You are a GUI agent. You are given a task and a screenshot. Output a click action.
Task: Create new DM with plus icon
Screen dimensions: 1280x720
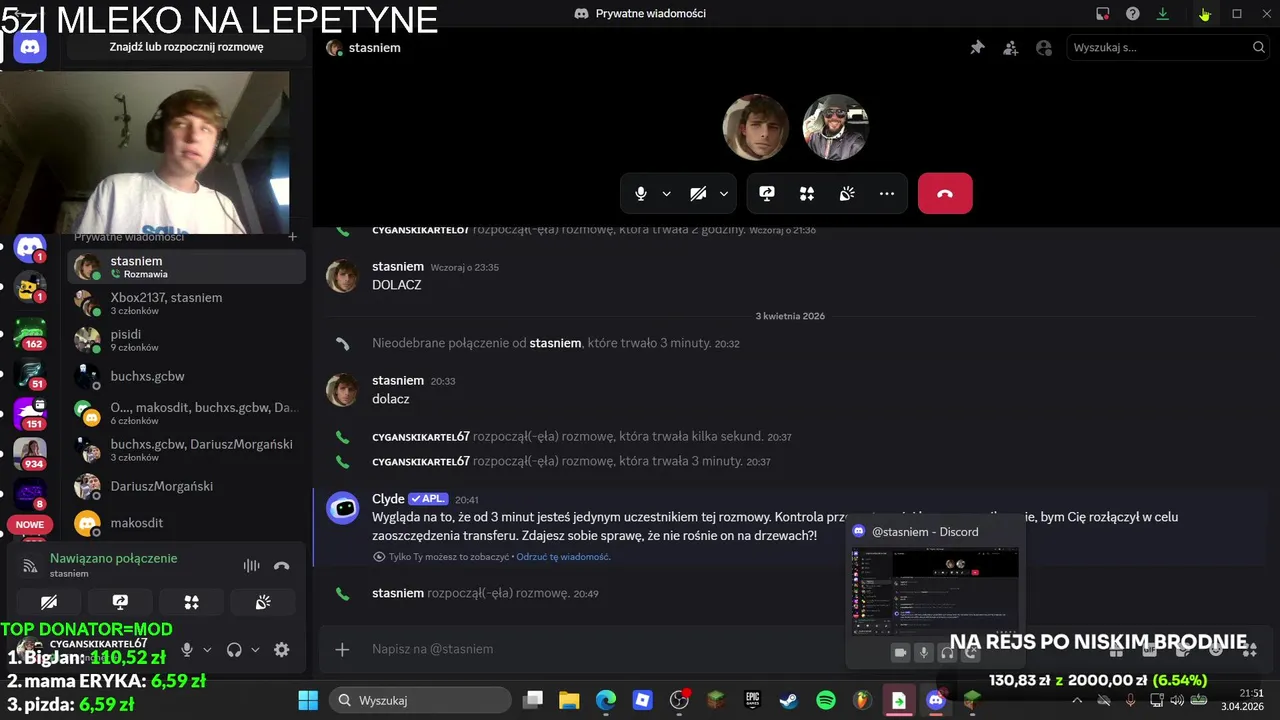(x=292, y=237)
